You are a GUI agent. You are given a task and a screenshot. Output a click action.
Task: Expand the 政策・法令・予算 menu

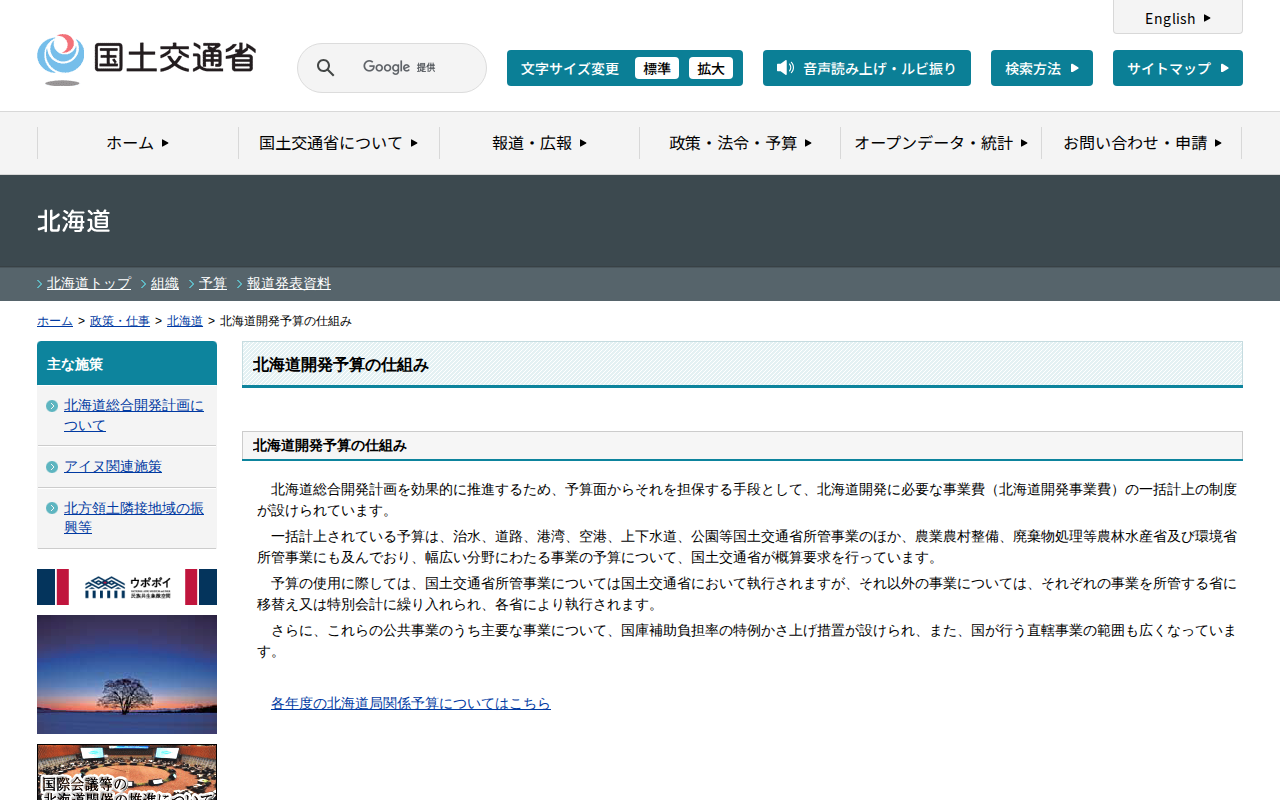point(740,143)
